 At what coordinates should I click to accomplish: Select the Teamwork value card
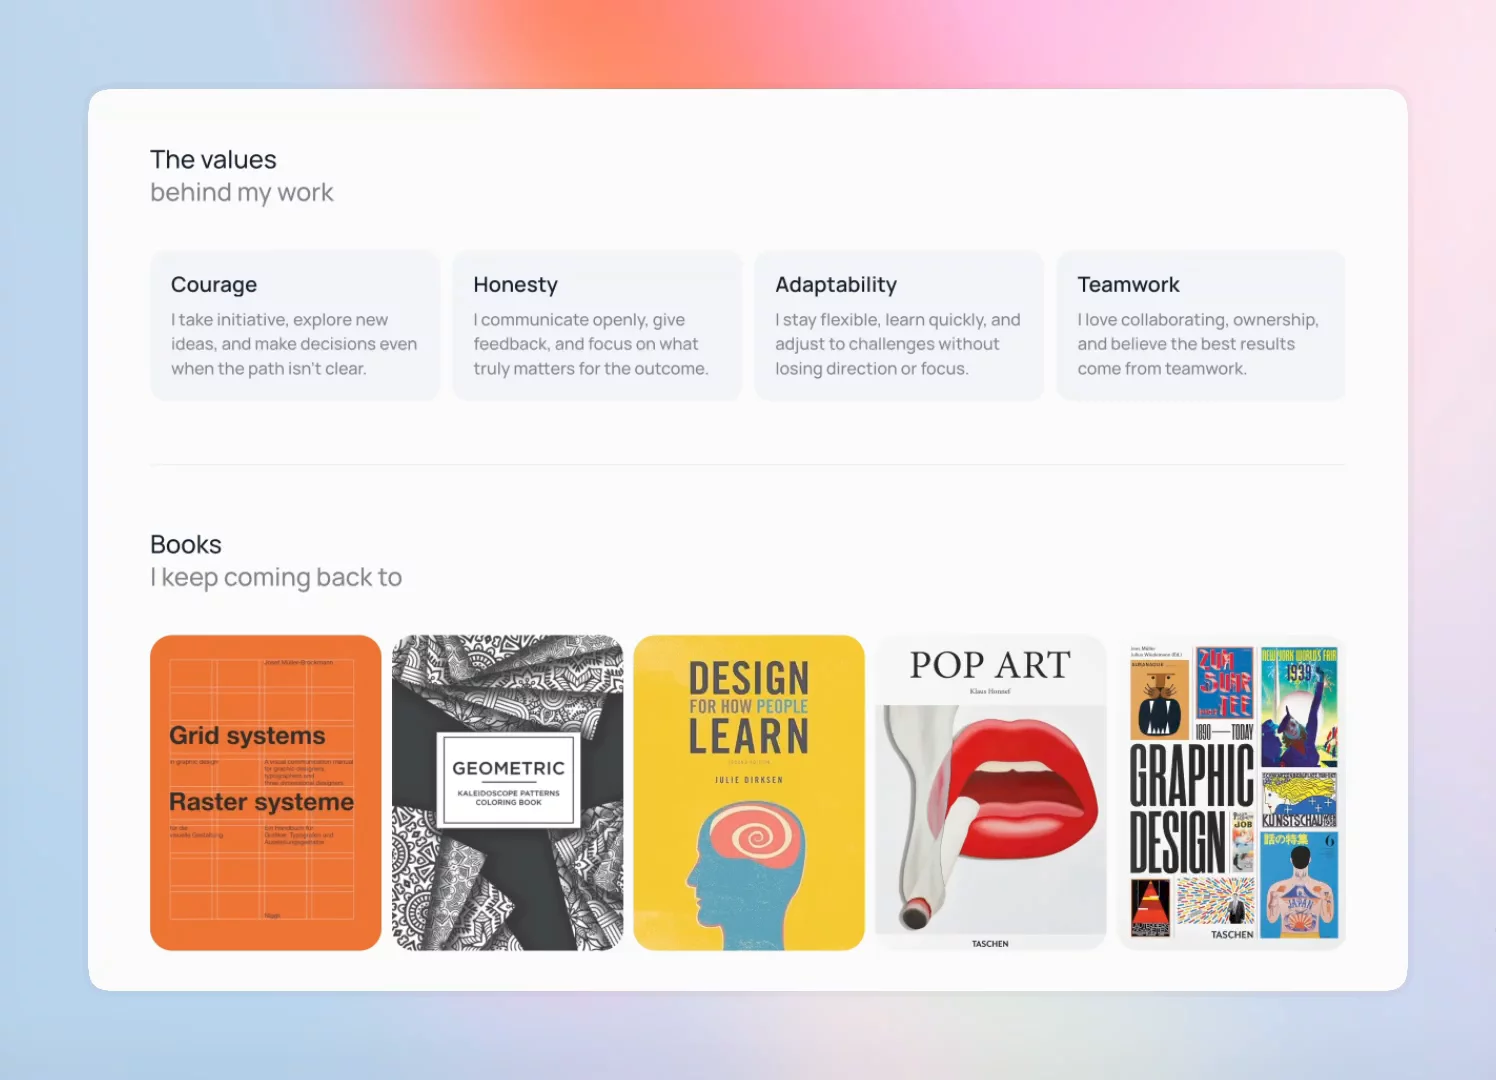(x=1201, y=325)
